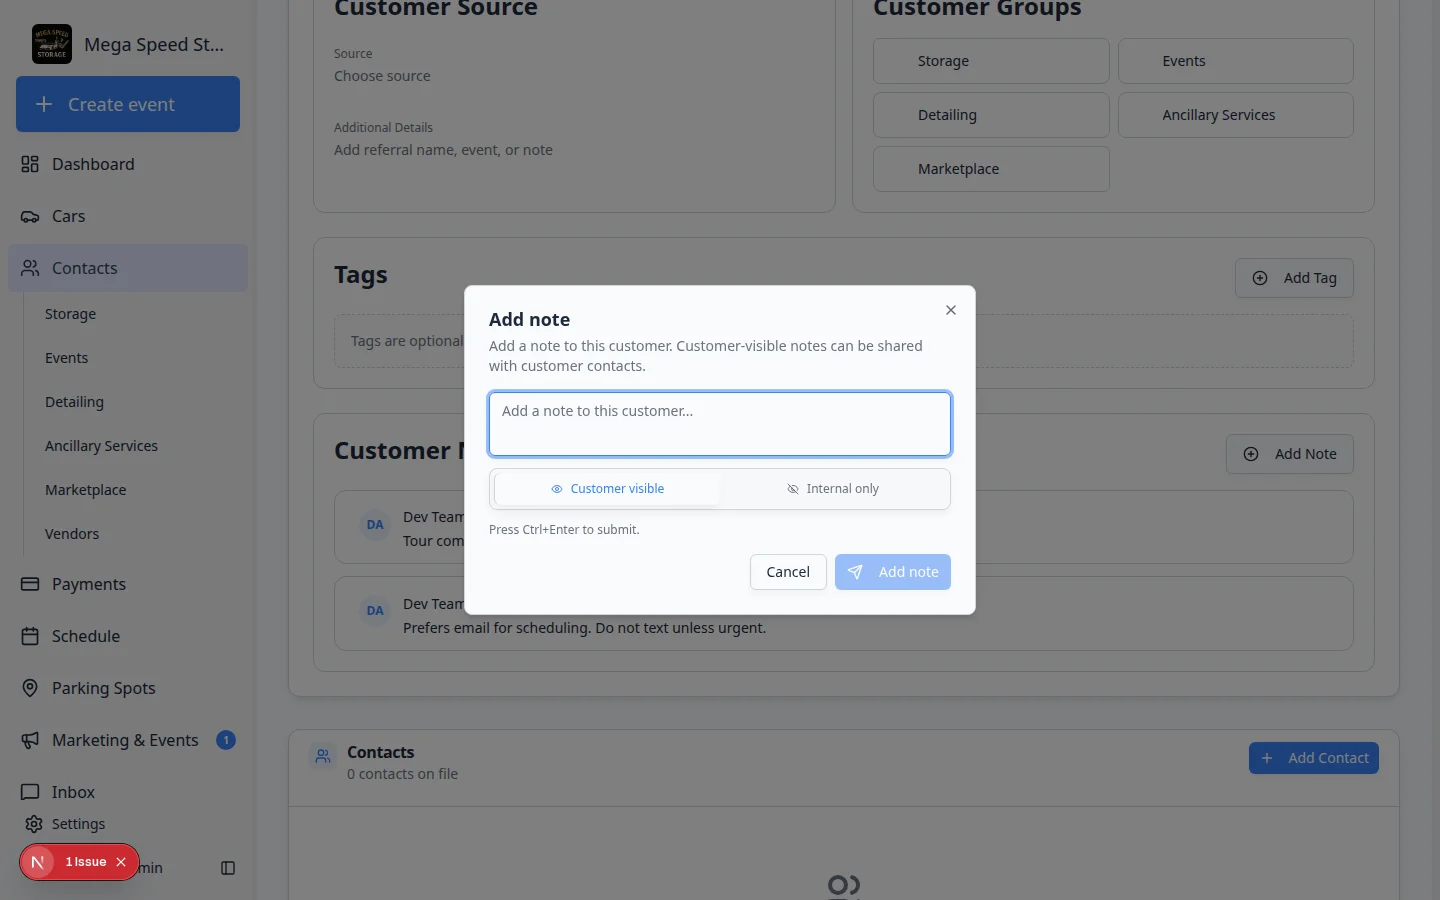Click the Add Contact button
Viewport: 1440px width, 900px height.
coord(1314,758)
